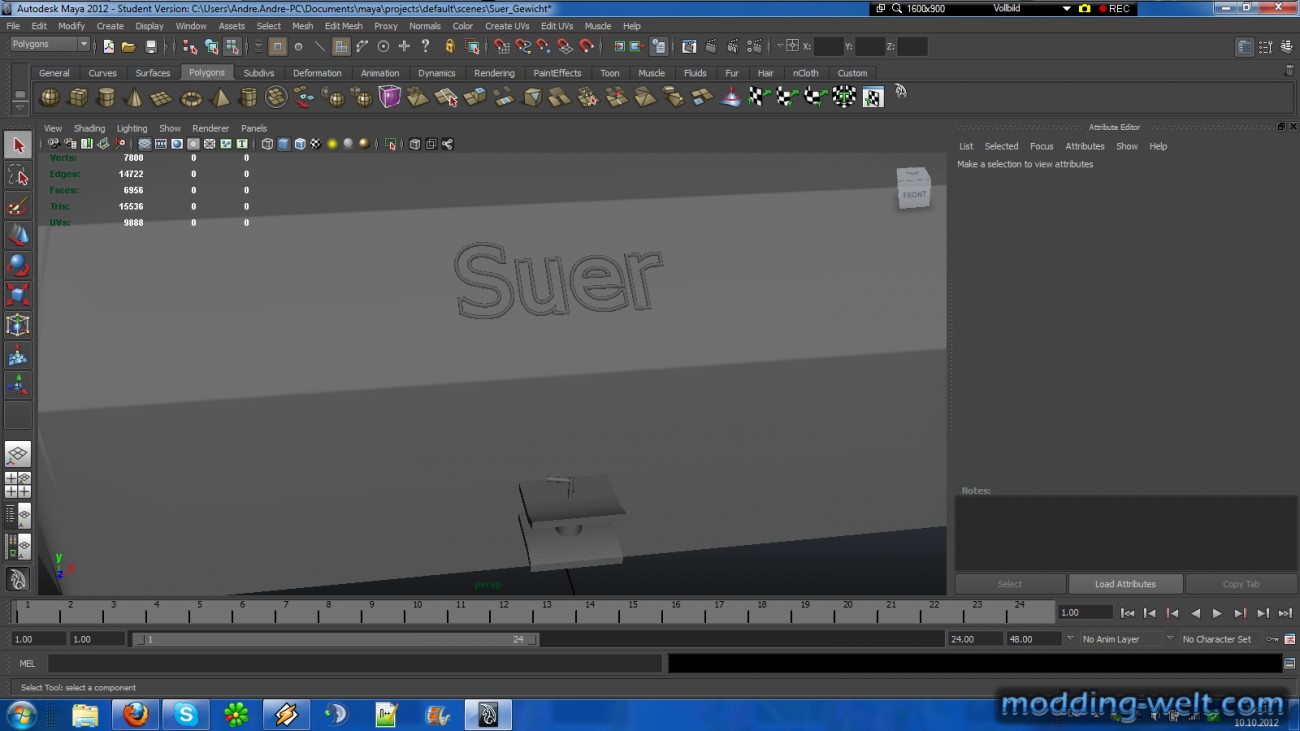This screenshot has height=731, width=1300.
Task: Create a polygon cube from the shelf
Action: (77, 97)
